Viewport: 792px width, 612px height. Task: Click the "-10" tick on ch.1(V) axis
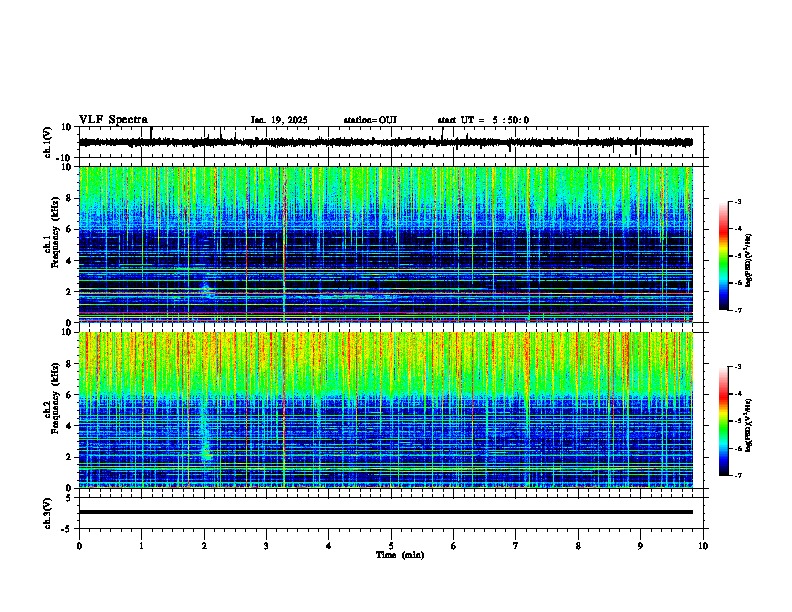coord(65,158)
